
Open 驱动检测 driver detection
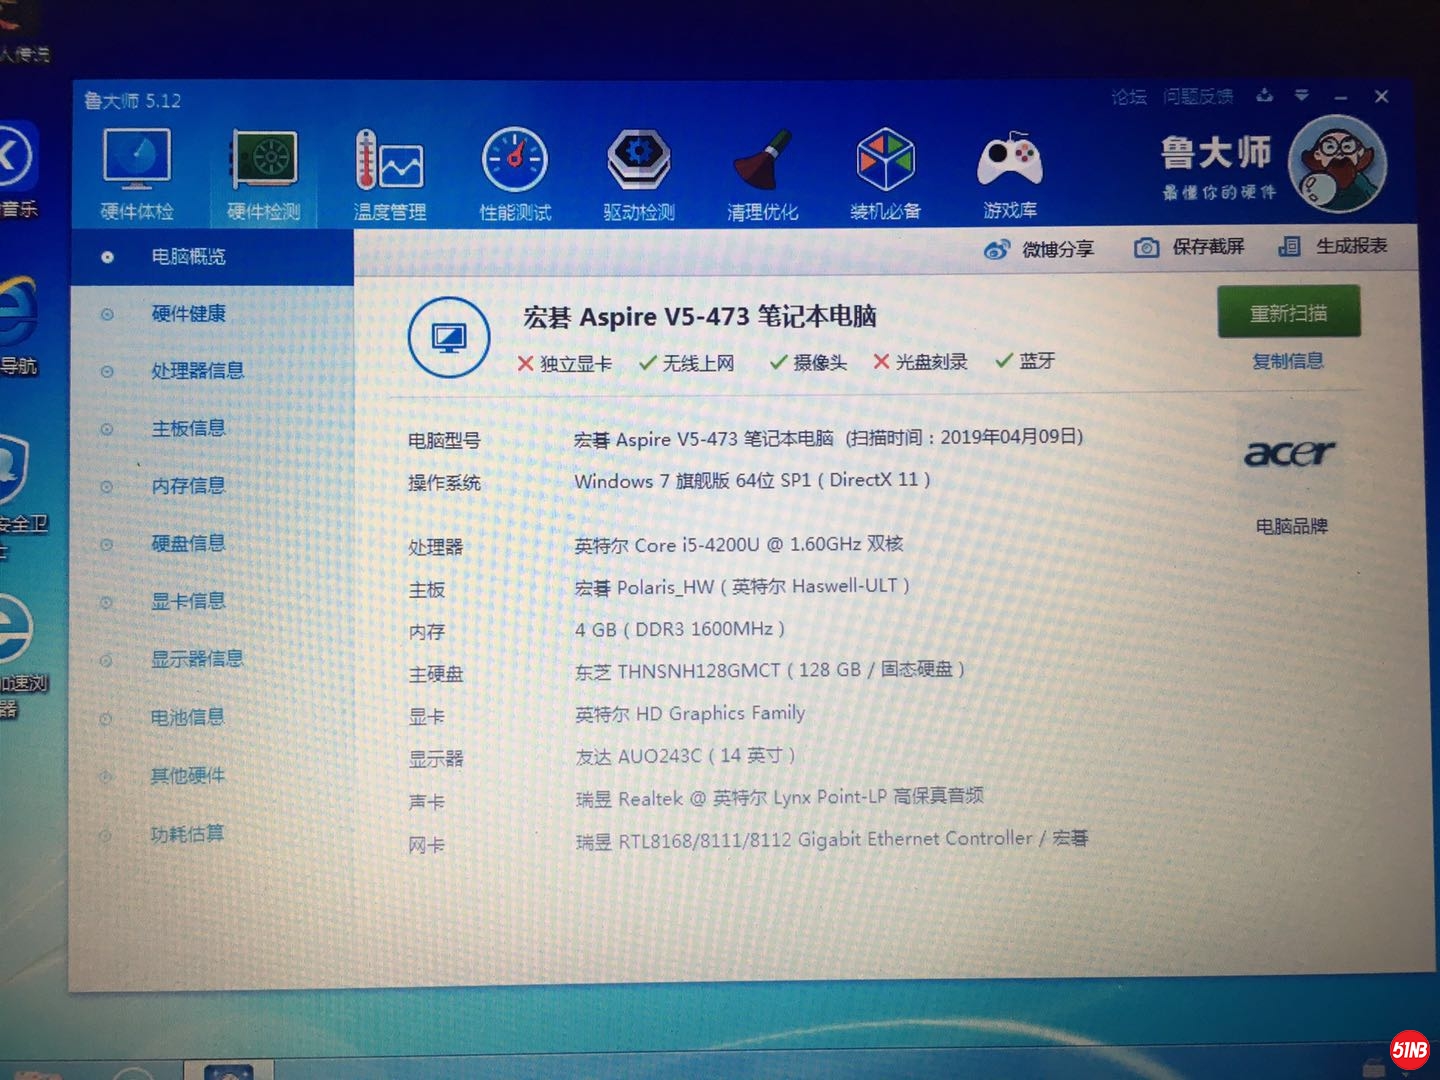pyautogui.click(x=639, y=172)
